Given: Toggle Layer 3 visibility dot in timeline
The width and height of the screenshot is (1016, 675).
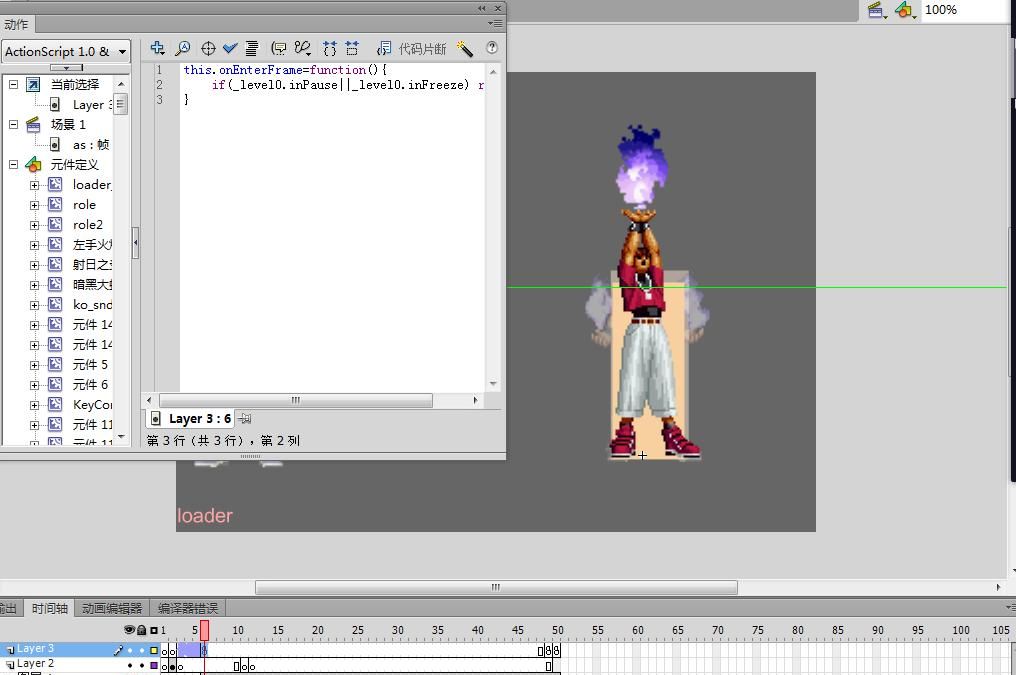Looking at the screenshot, I should pyautogui.click(x=130, y=650).
